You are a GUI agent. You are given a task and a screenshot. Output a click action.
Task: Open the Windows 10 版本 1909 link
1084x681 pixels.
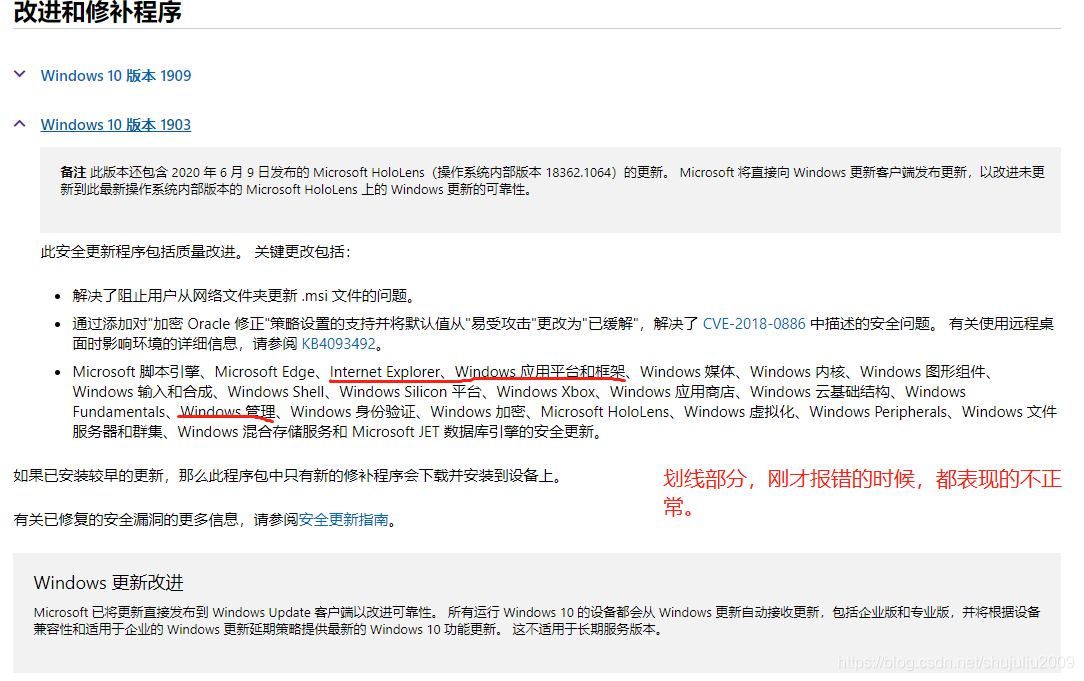115,75
